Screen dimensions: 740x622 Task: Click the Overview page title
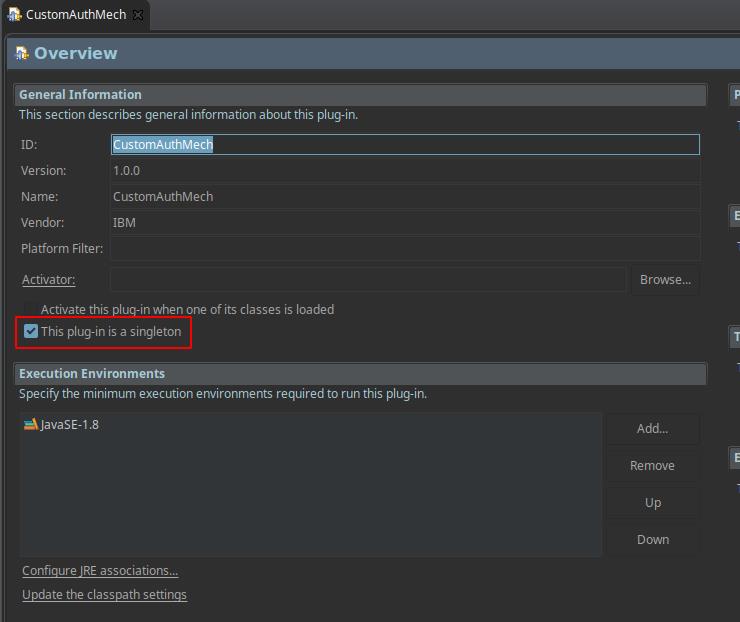(x=76, y=53)
